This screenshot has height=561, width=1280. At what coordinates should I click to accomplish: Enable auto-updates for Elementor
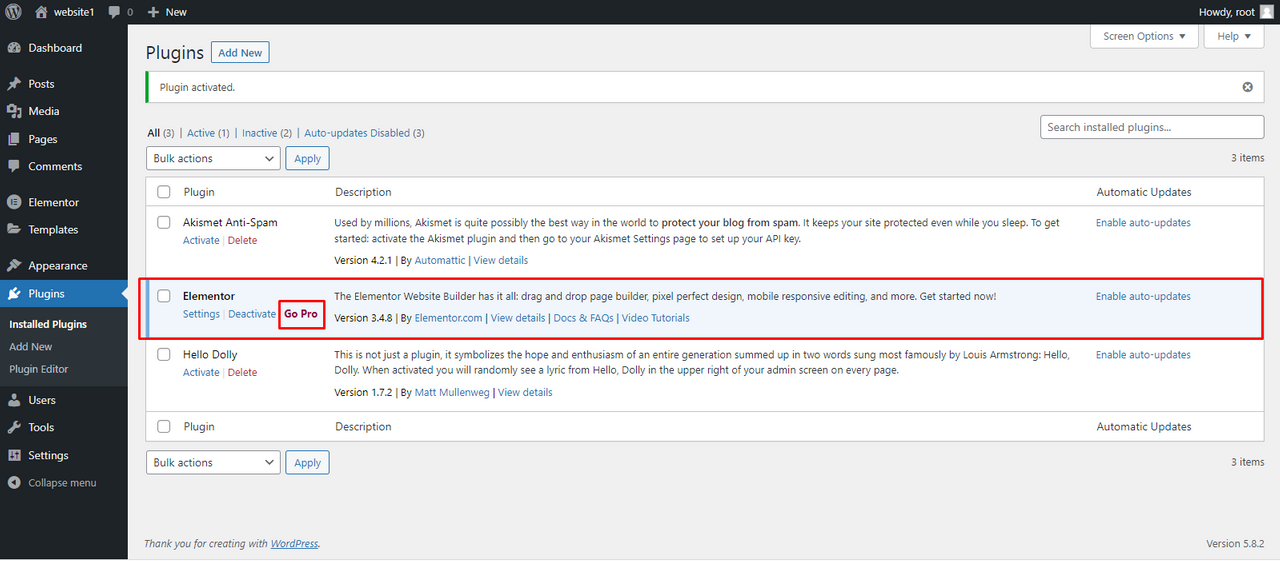pos(1143,296)
